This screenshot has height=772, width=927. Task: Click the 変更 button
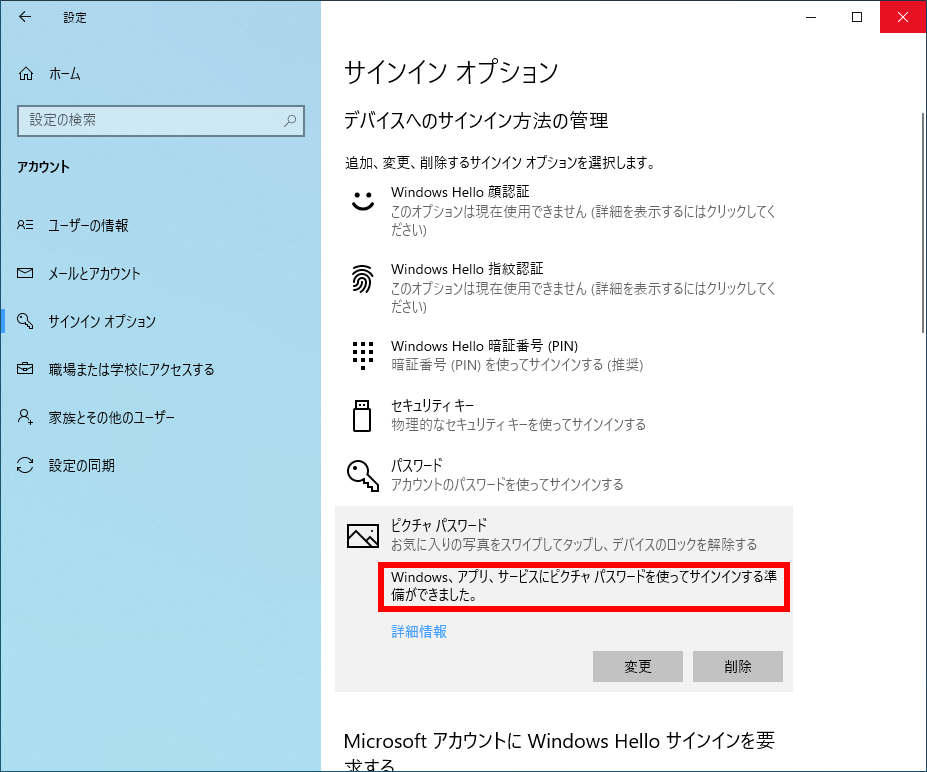pyautogui.click(x=638, y=666)
